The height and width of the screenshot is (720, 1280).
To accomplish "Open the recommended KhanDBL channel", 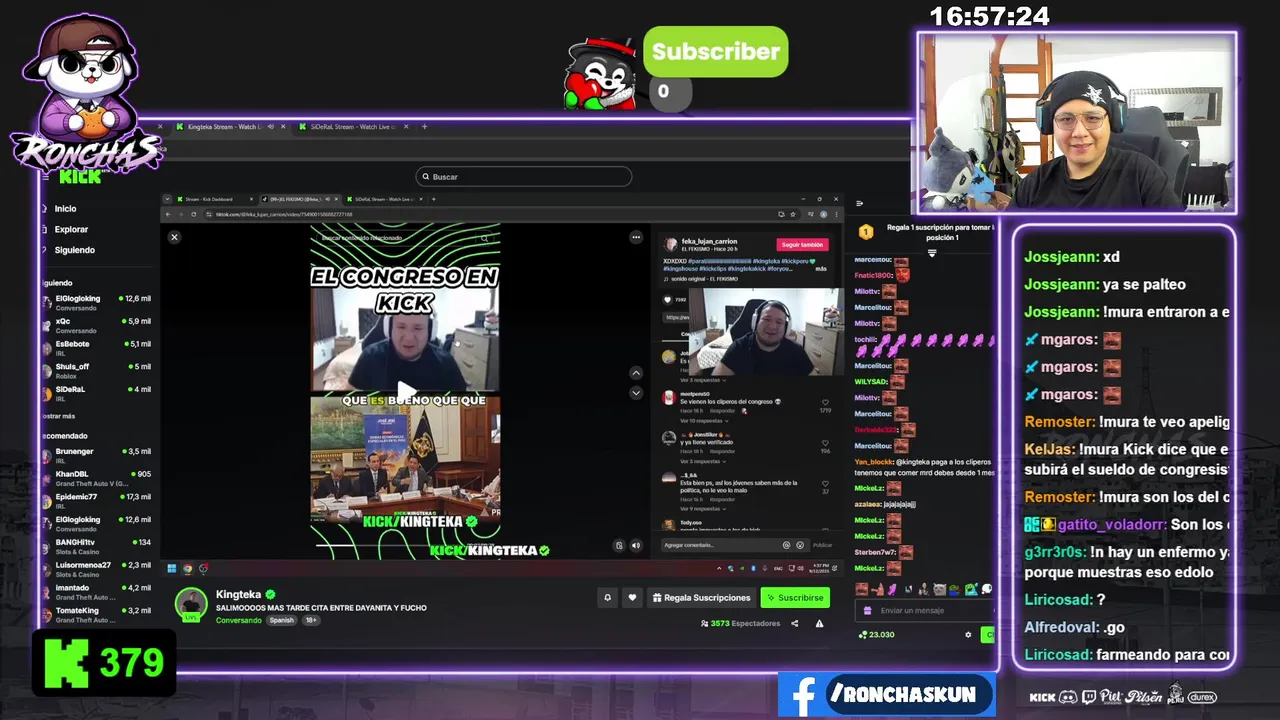I will coord(97,478).
